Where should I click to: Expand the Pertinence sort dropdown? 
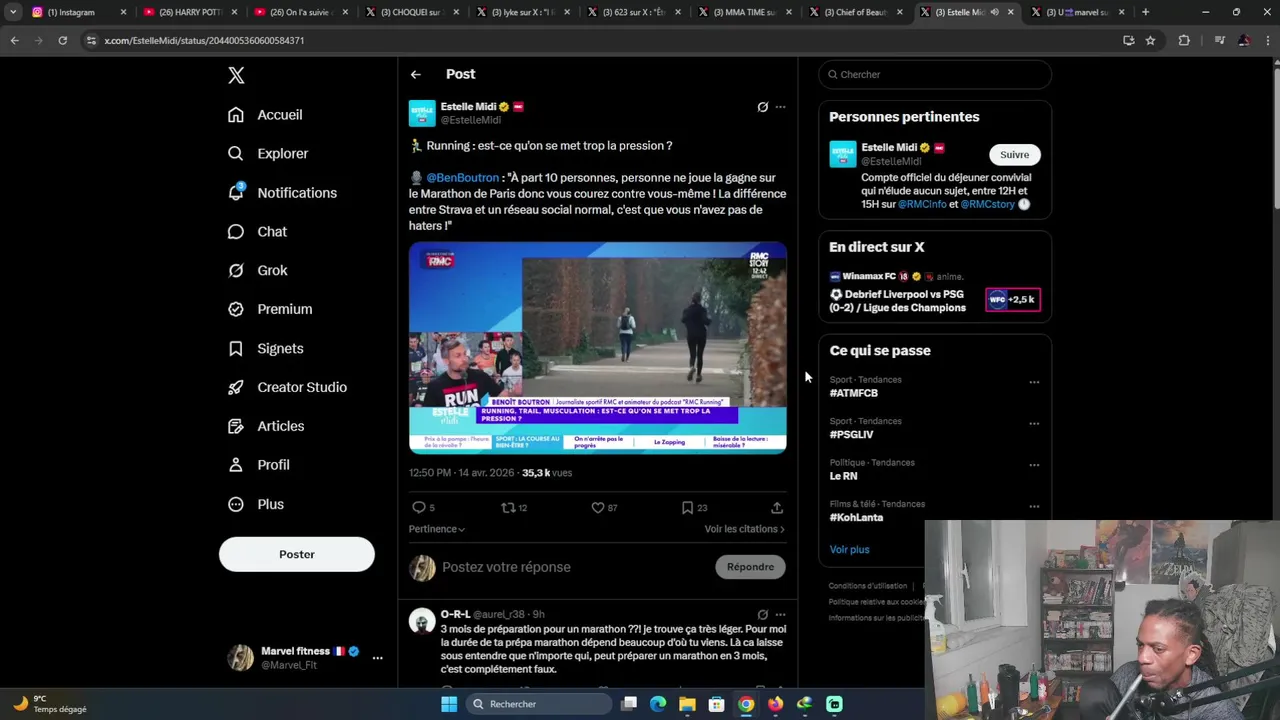click(437, 529)
